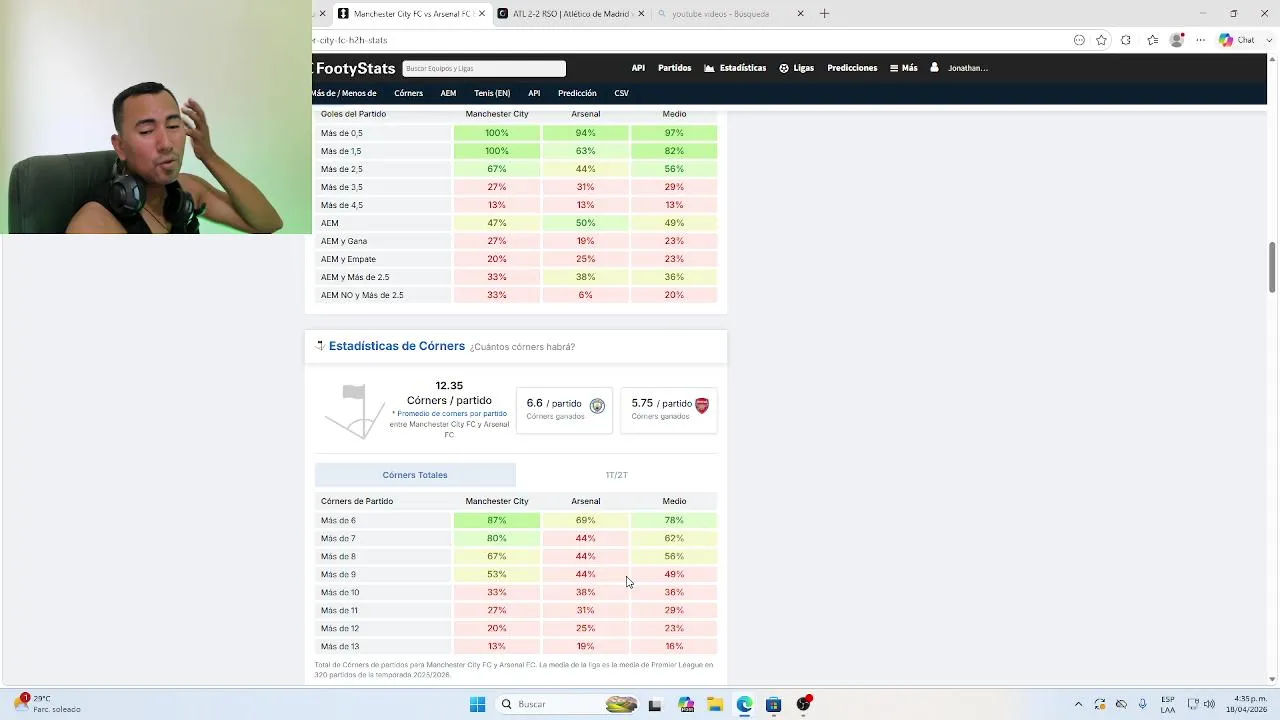
Task: Open volume control in system tray
Action: (1208, 704)
